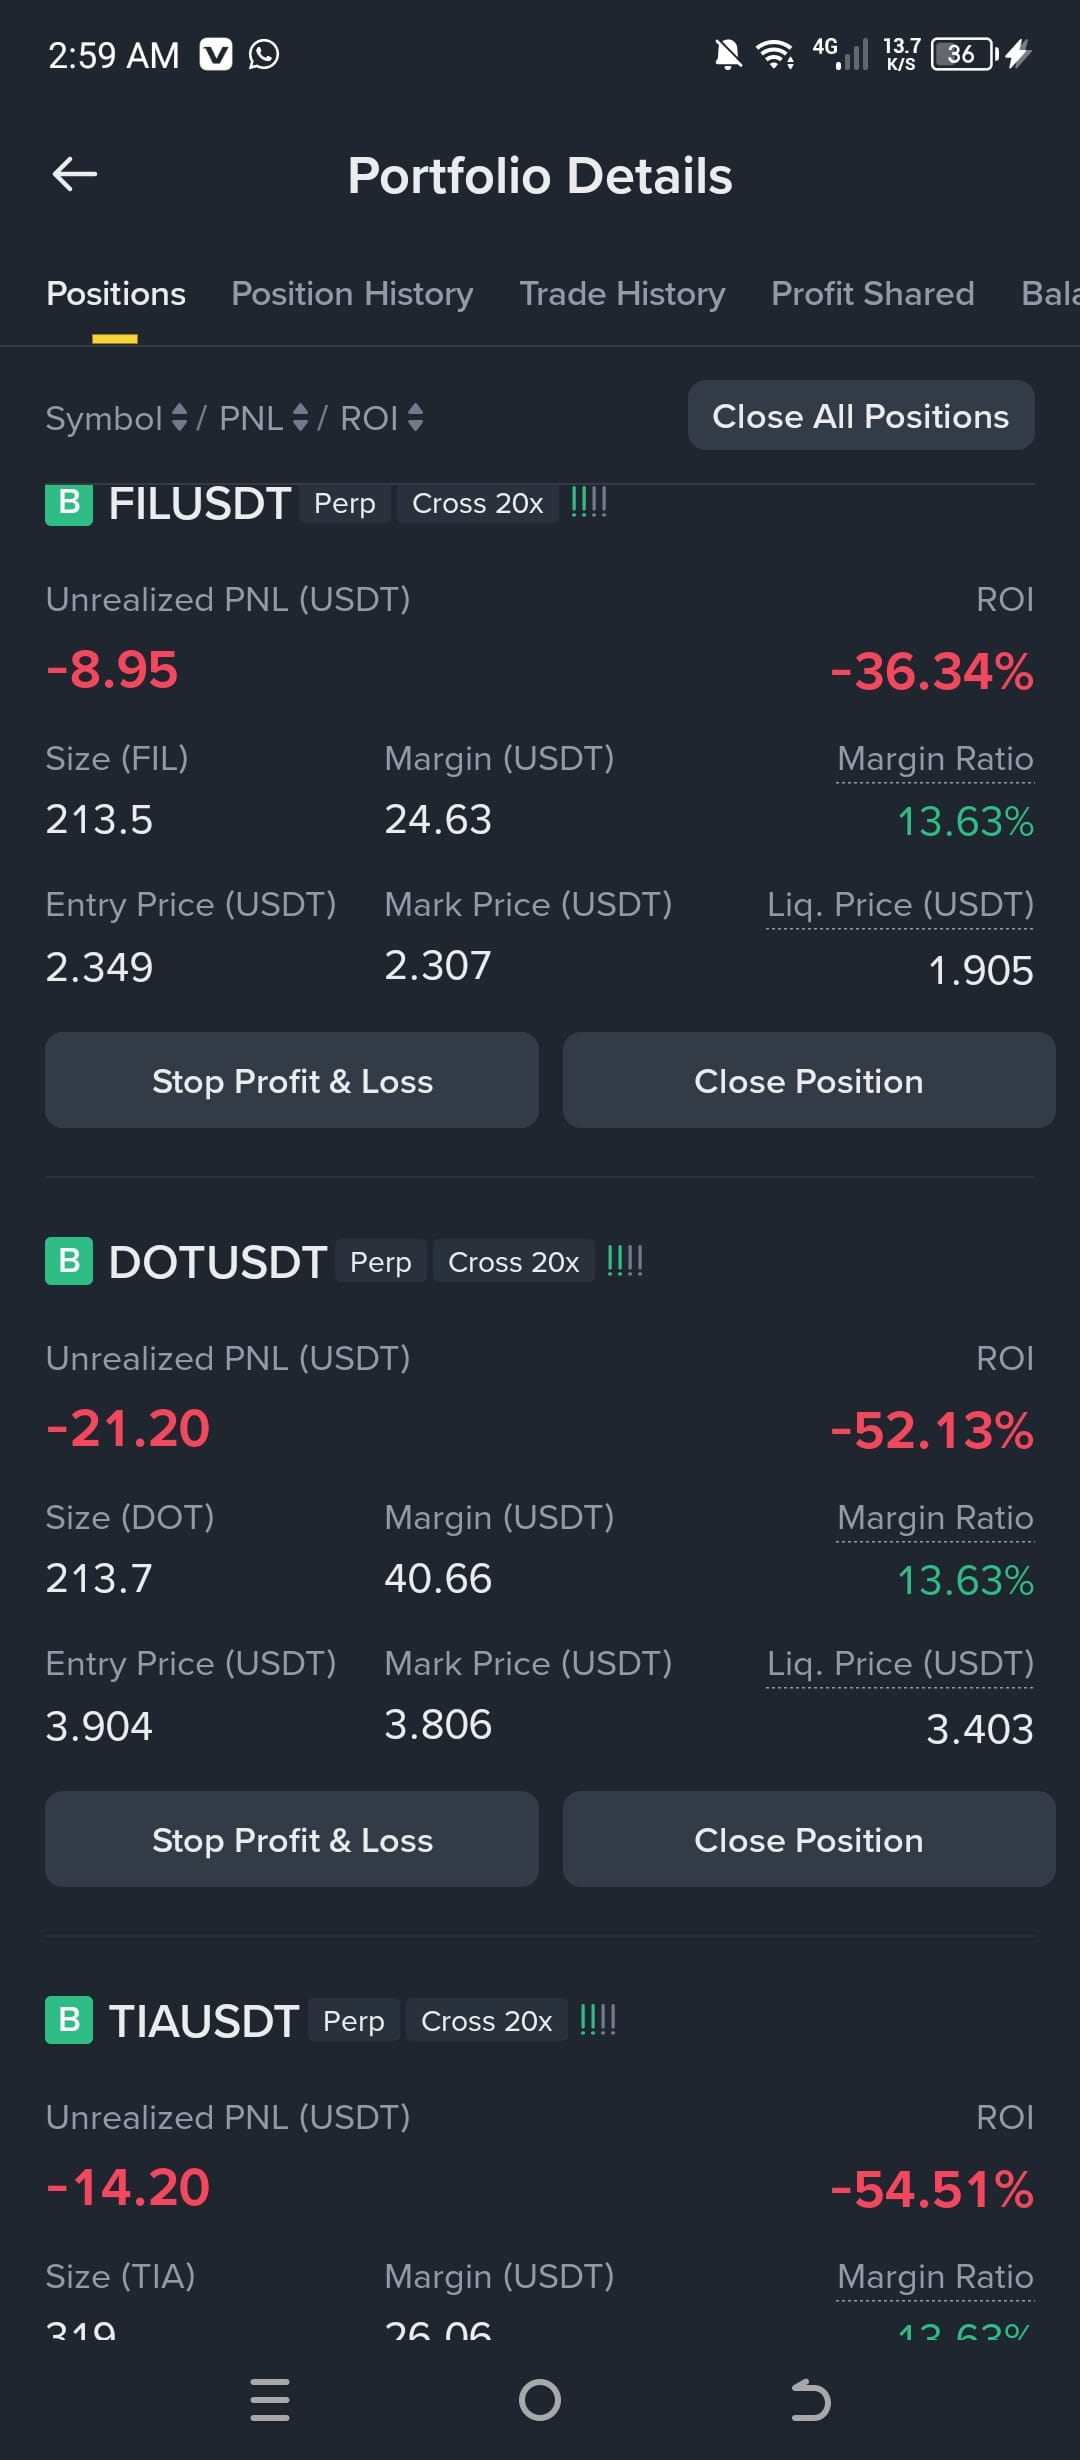This screenshot has width=1080, height=2460.
Task: Close Position for DOTUSDT
Action: point(809,1839)
